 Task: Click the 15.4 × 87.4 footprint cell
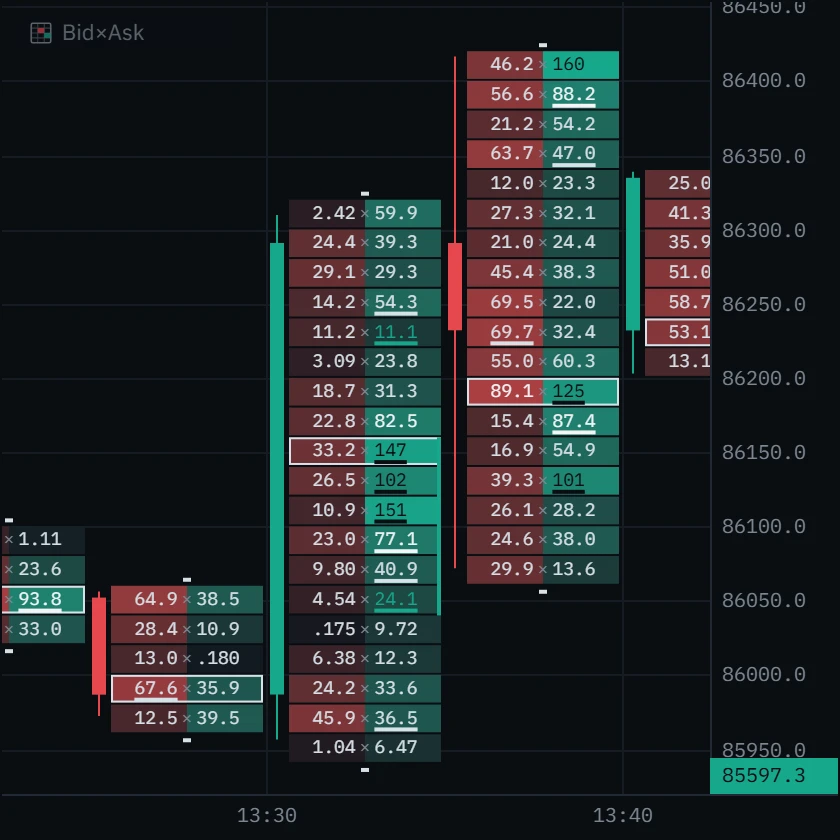[543, 421]
